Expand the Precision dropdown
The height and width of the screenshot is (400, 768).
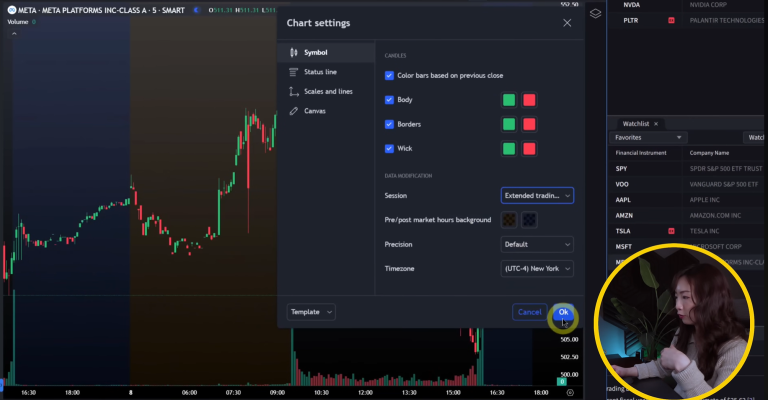coord(537,244)
